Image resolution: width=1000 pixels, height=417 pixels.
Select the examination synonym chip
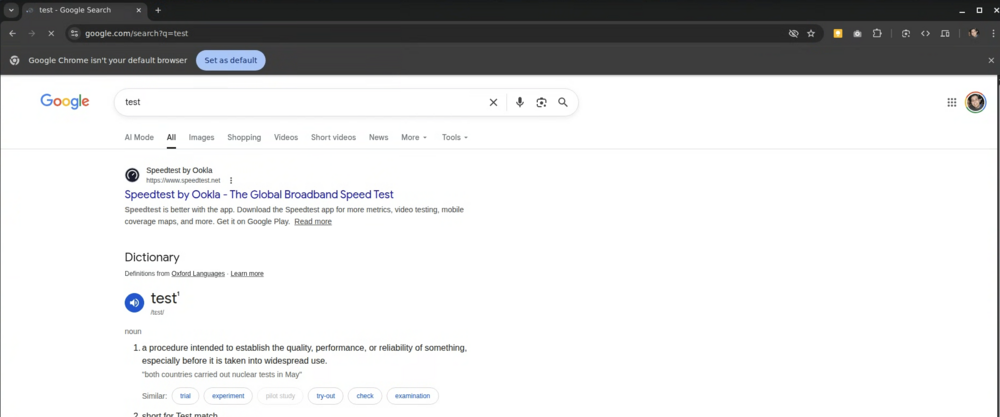pyautogui.click(x=413, y=396)
